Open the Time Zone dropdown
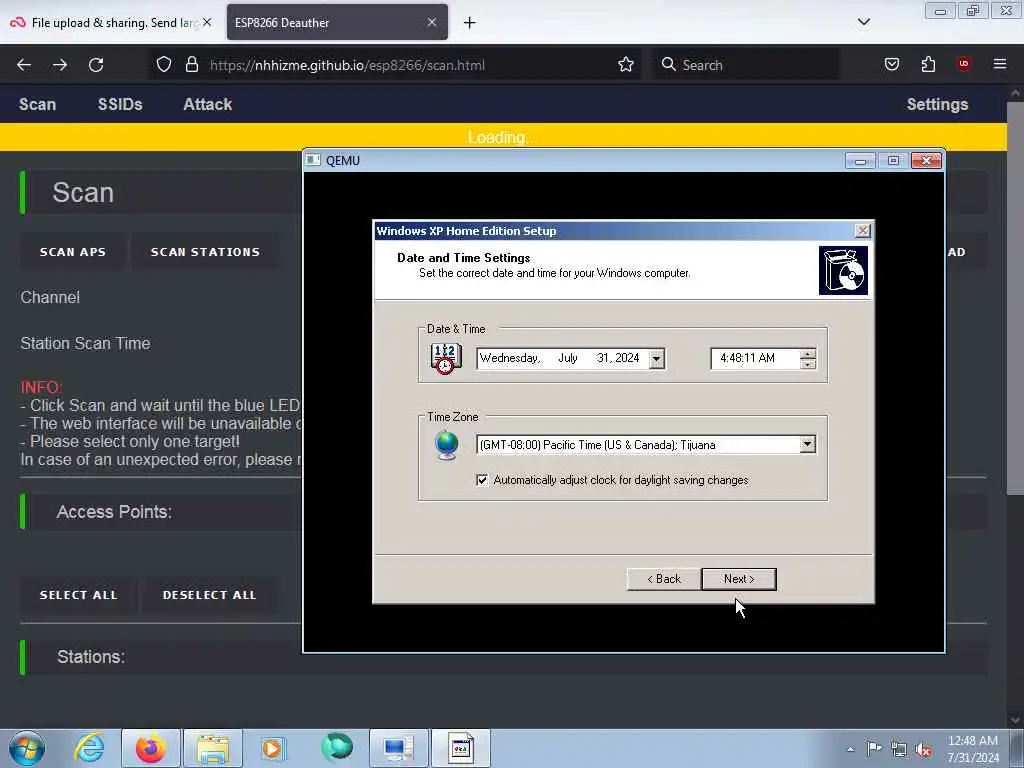Viewport: 1024px width, 768px height. [x=808, y=445]
